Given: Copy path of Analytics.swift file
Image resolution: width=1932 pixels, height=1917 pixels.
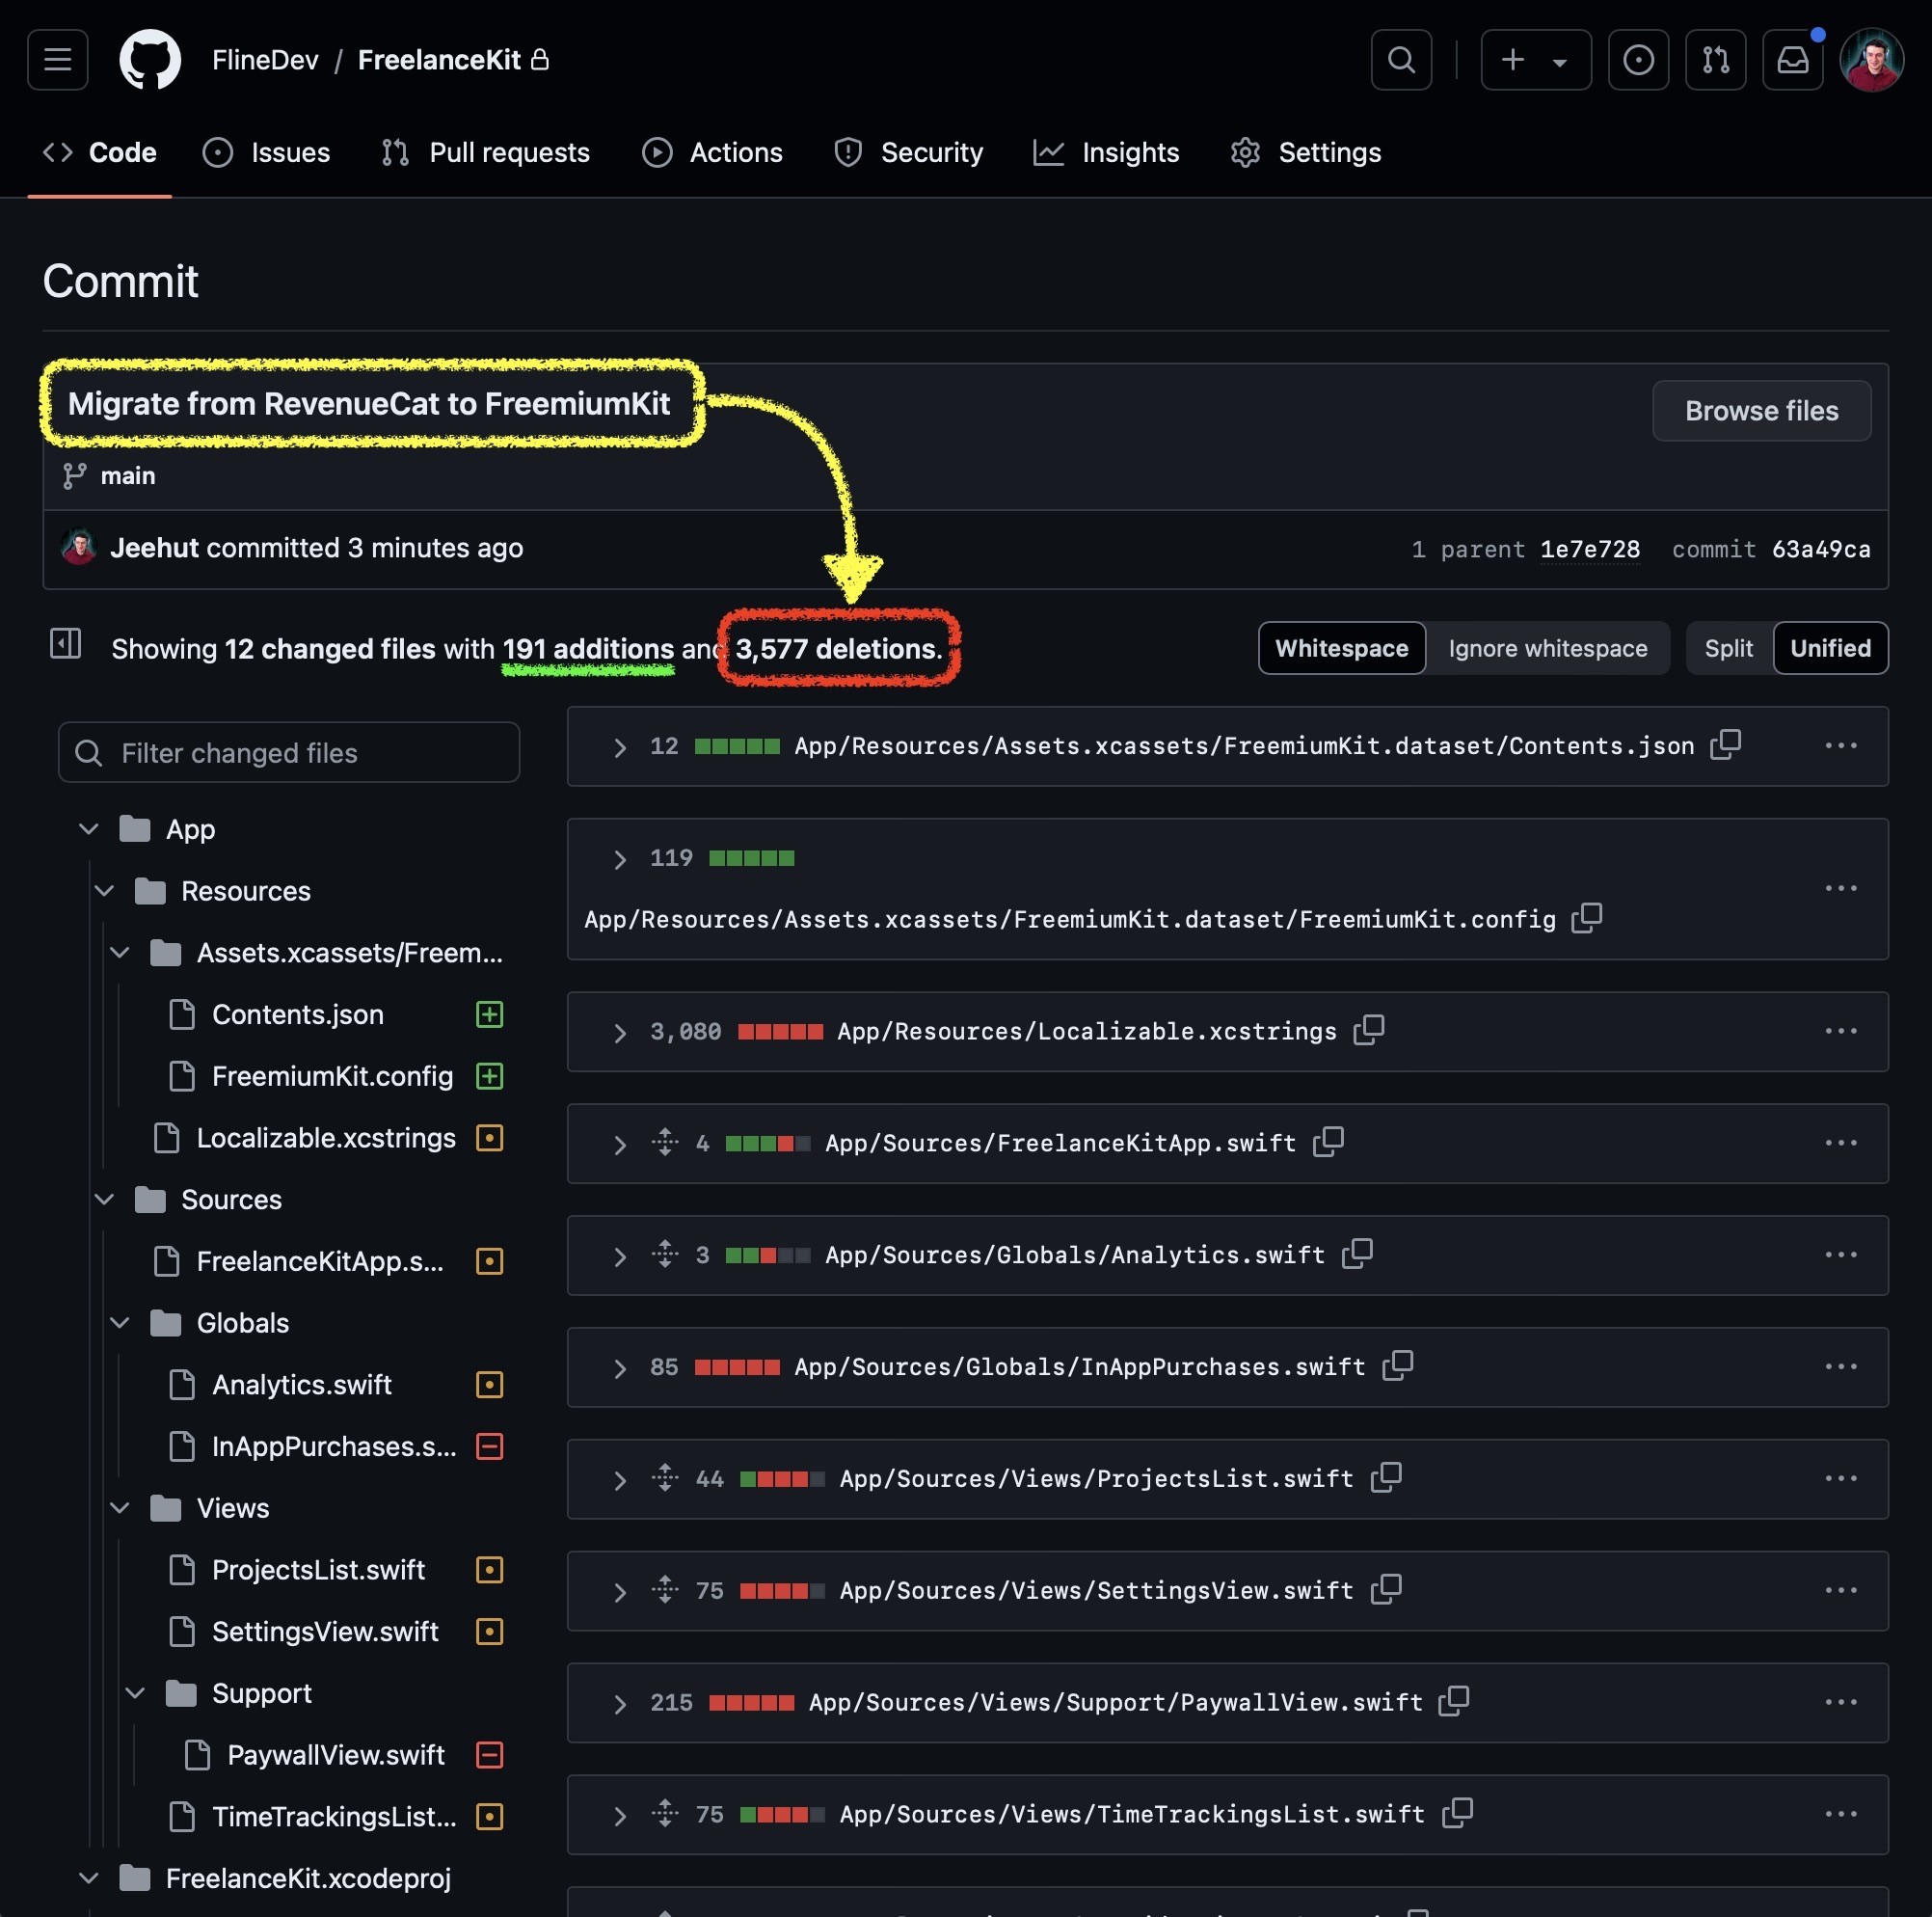Looking at the screenshot, I should click(x=1356, y=1254).
